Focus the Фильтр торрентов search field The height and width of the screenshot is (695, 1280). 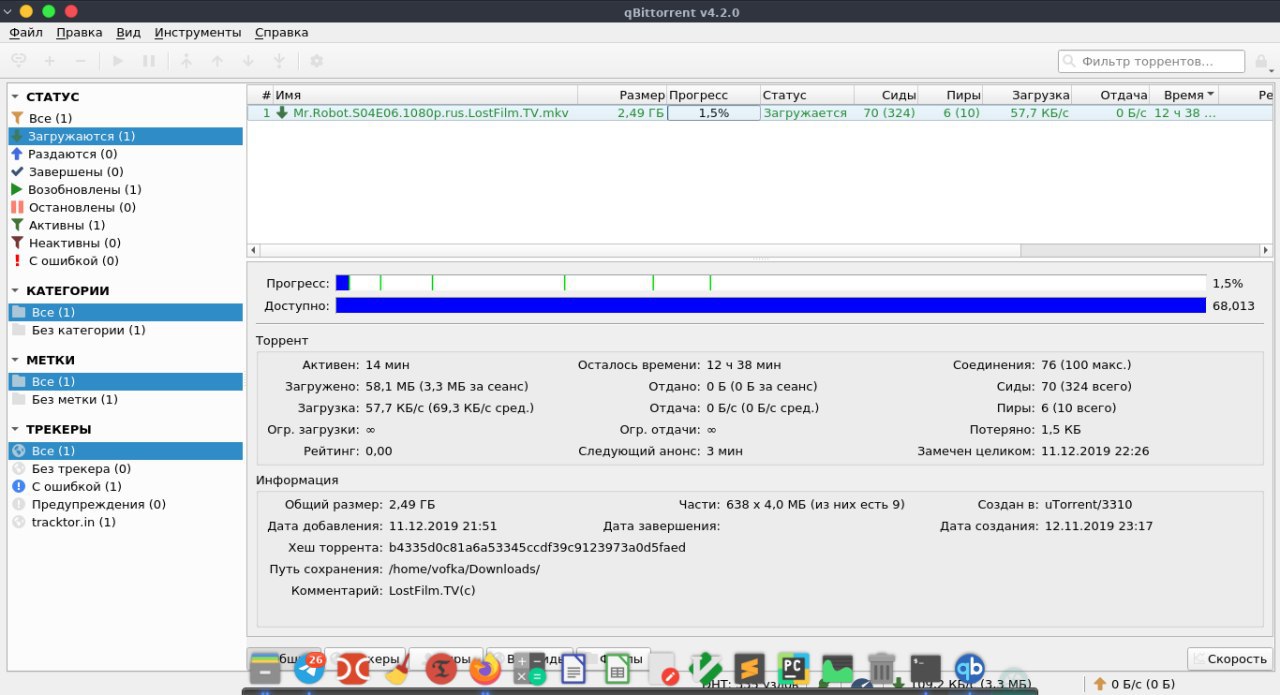1152,62
